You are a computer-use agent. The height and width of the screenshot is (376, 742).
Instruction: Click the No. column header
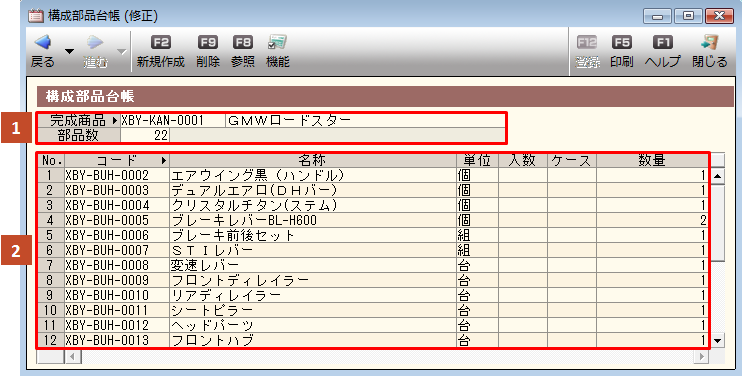tap(52, 160)
